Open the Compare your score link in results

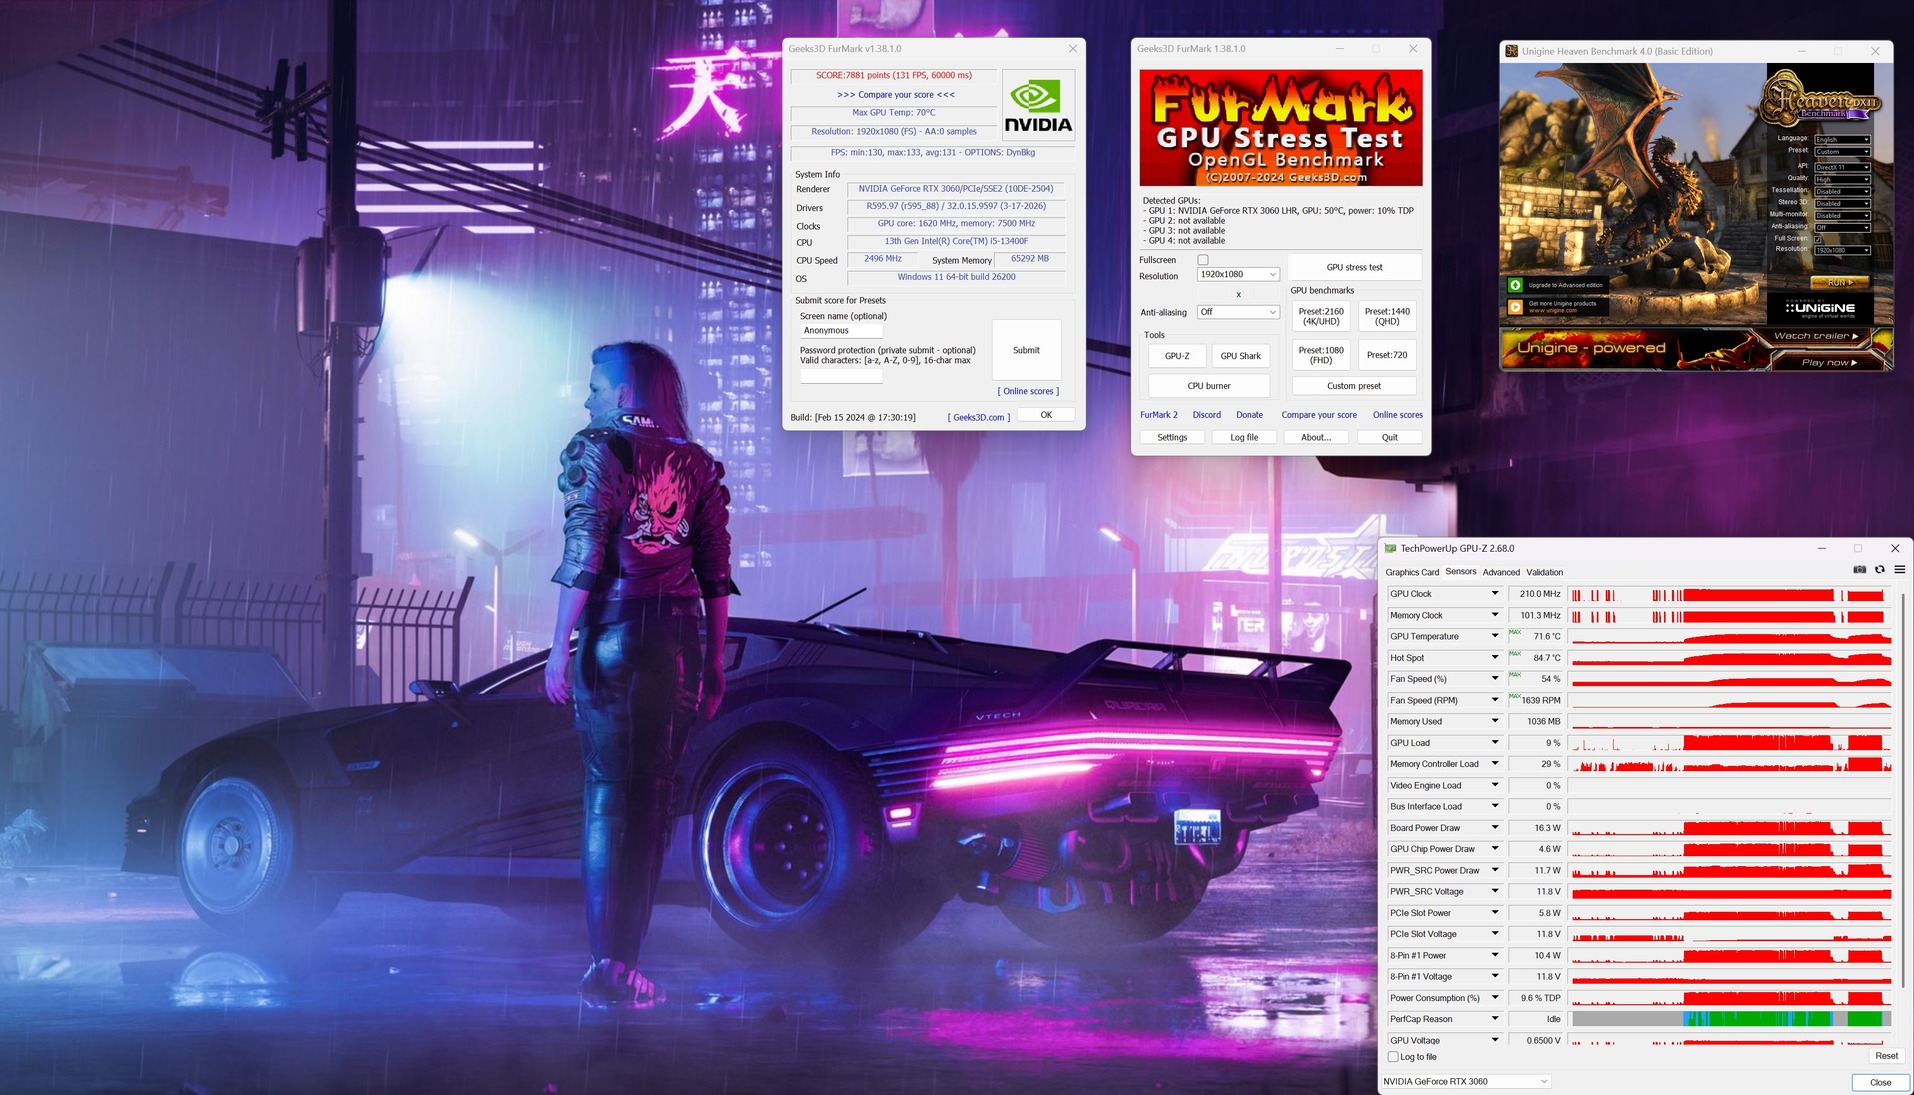pyautogui.click(x=896, y=95)
